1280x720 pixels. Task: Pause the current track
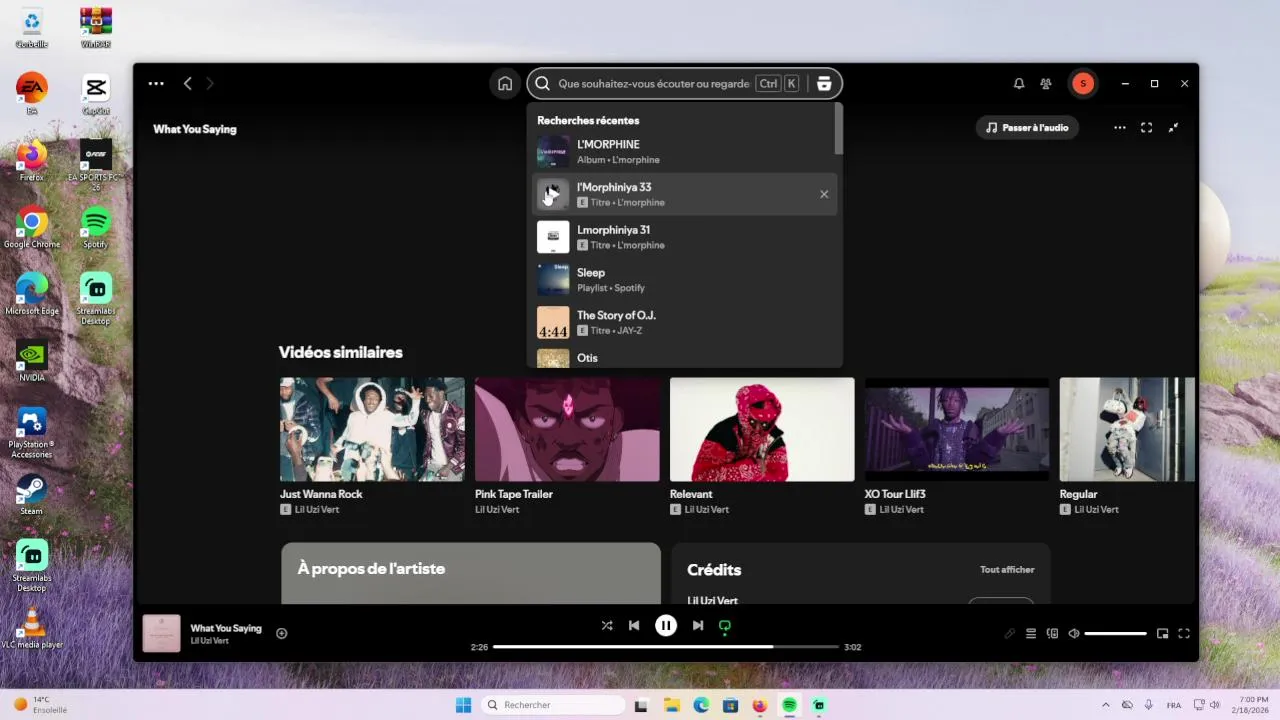pyautogui.click(x=666, y=626)
